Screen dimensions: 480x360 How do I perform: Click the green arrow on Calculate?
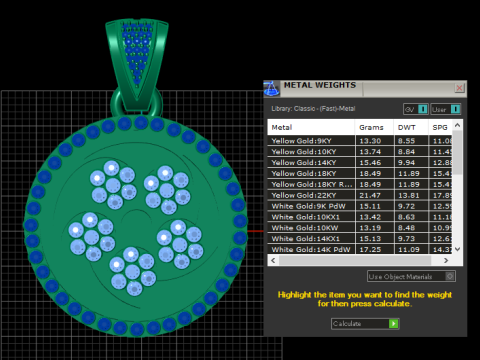(394, 324)
